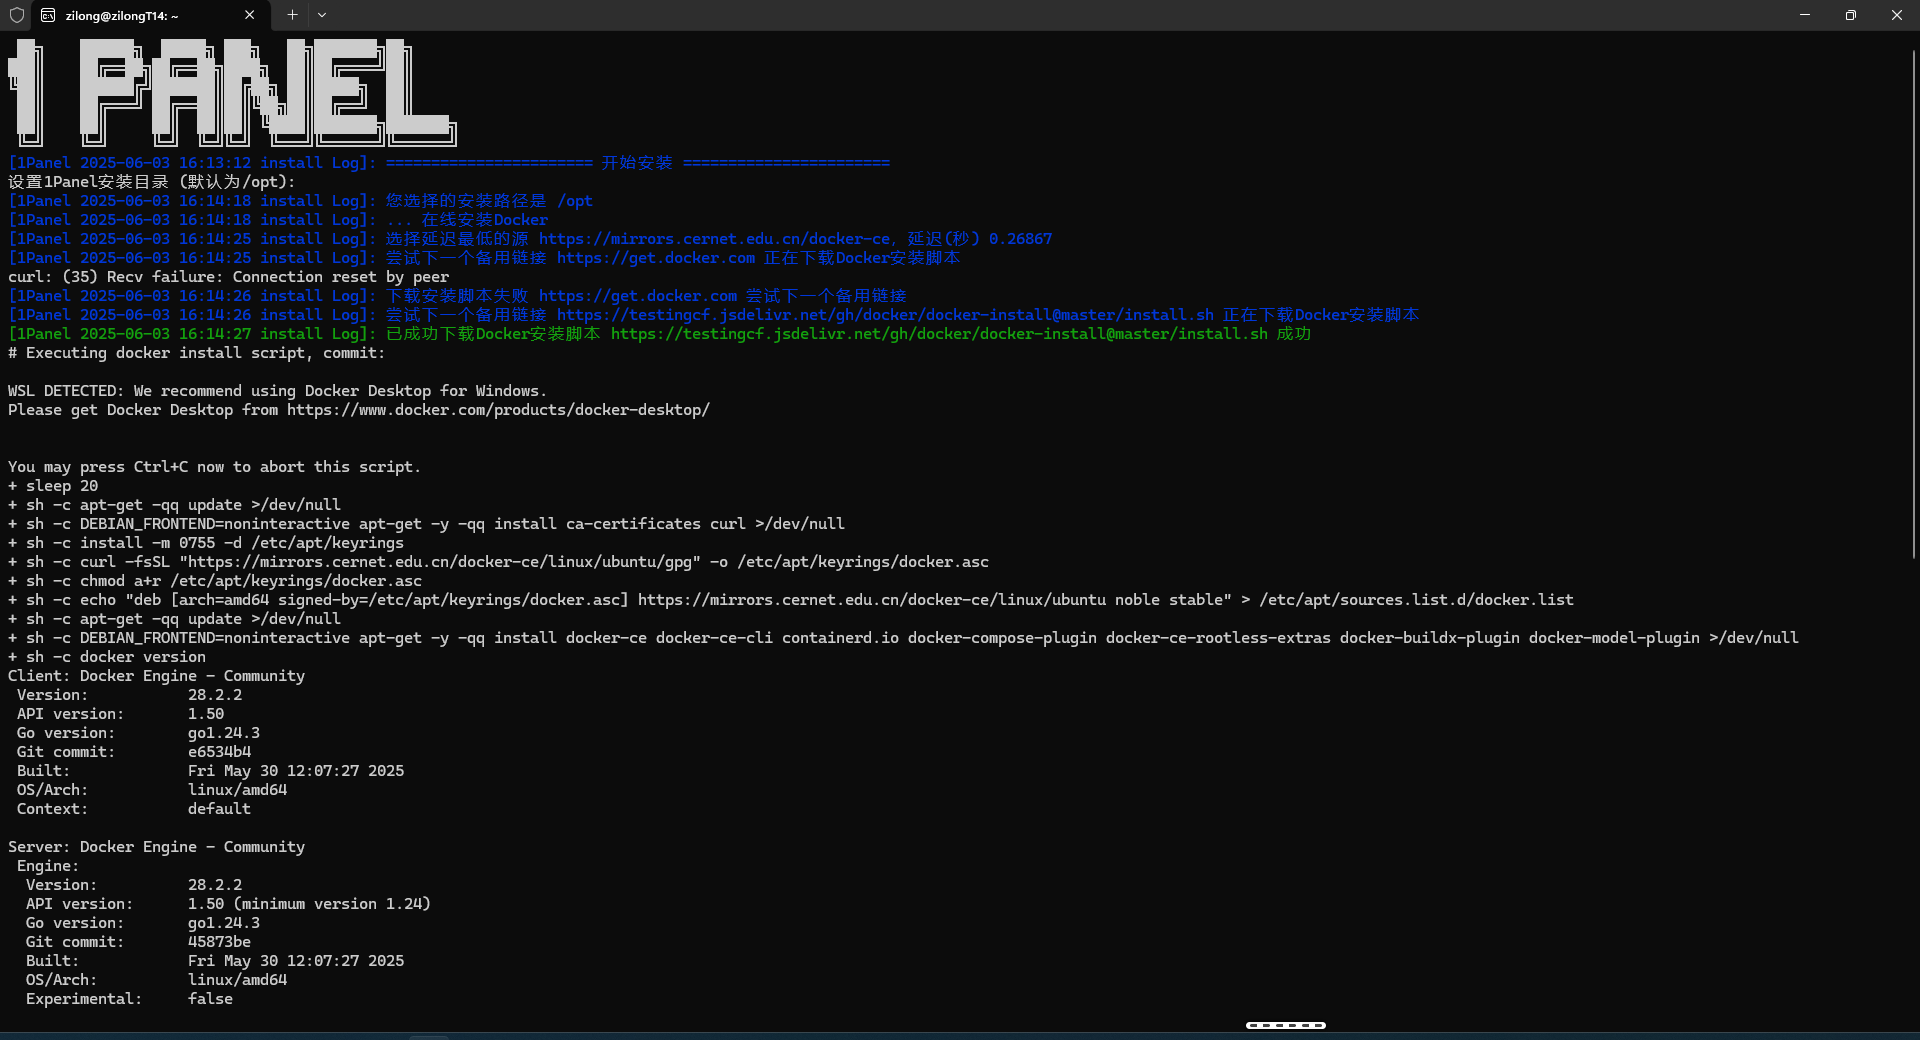Close the zilong@zilongT14 tab
The image size is (1920, 1040).
(249, 15)
